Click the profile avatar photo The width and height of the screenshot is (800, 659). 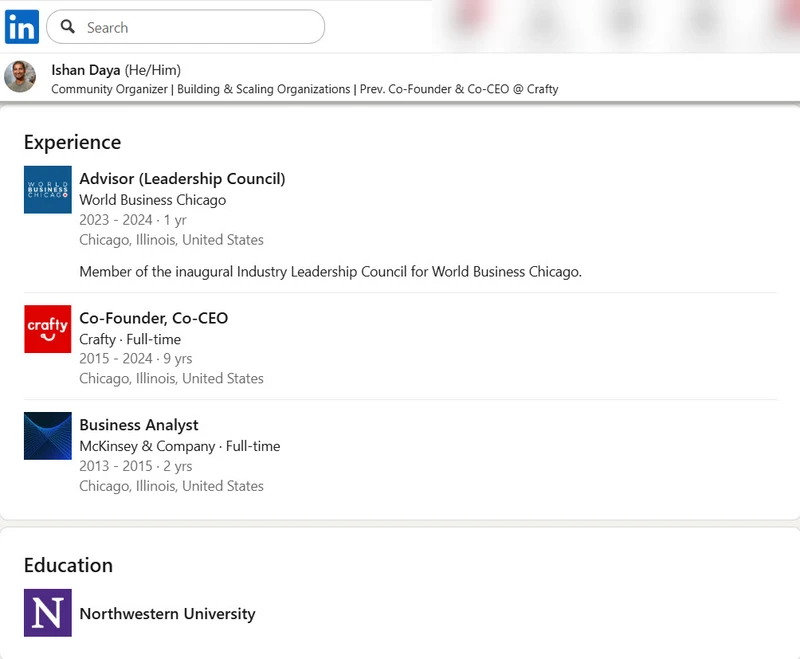(x=20, y=77)
